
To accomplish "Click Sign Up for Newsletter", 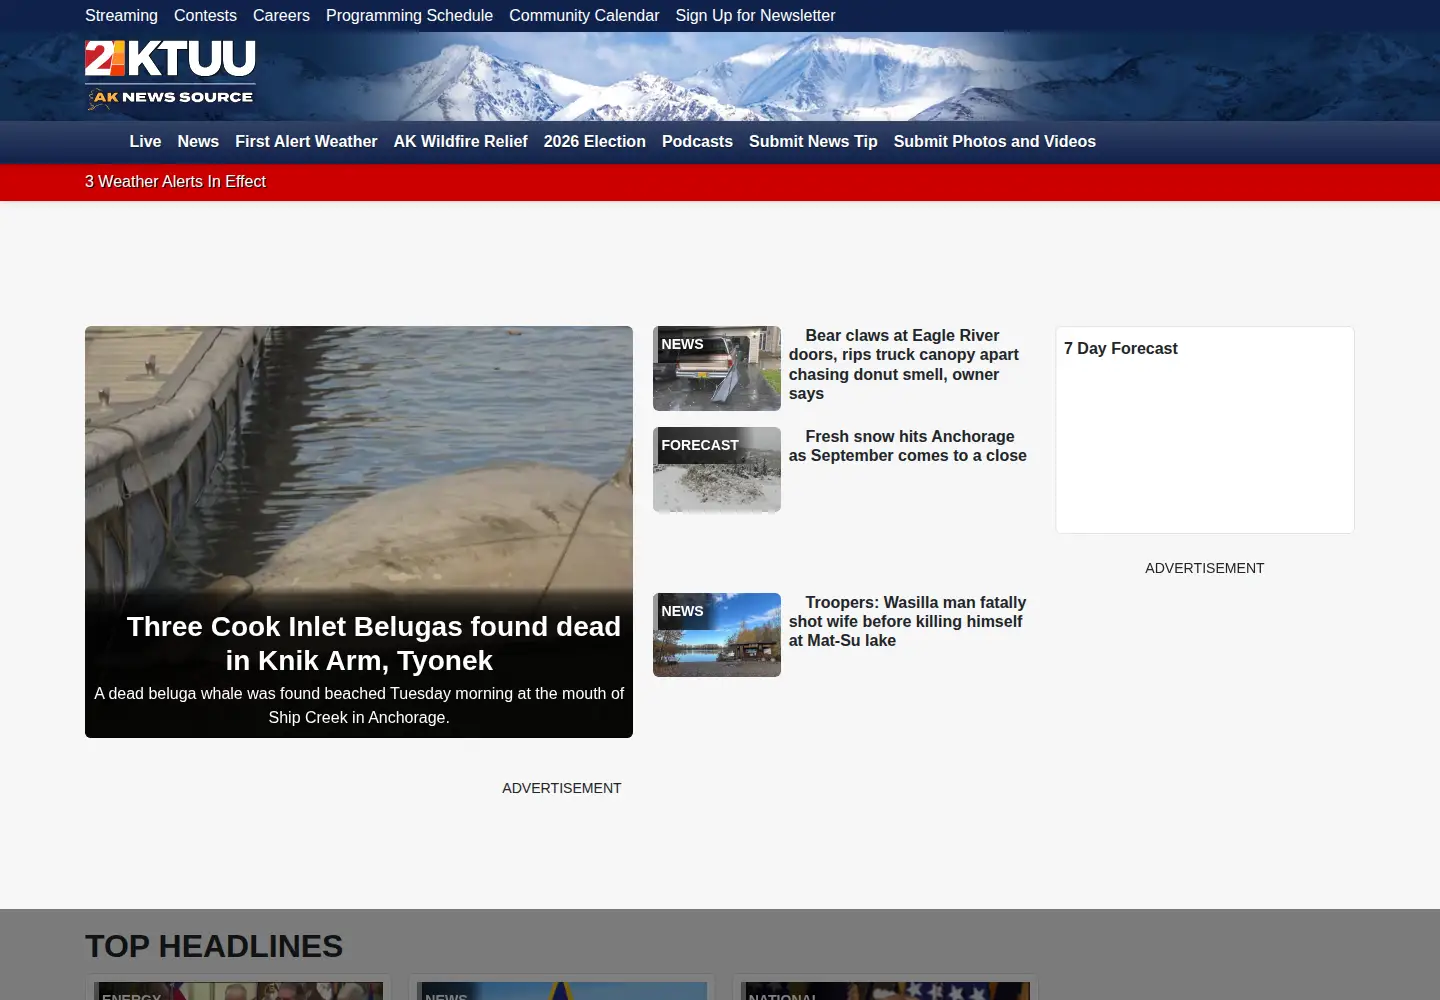I will pyautogui.click(x=755, y=16).
